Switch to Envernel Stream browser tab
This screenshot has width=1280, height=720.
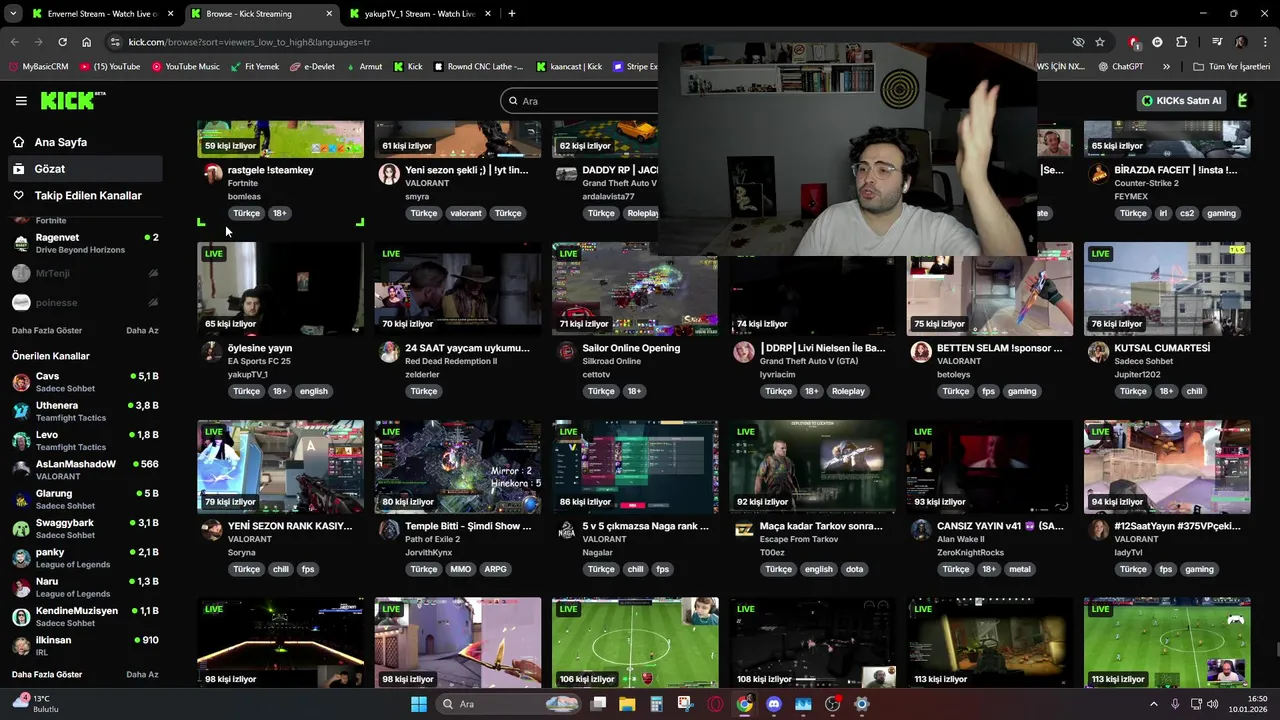pos(100,14)
